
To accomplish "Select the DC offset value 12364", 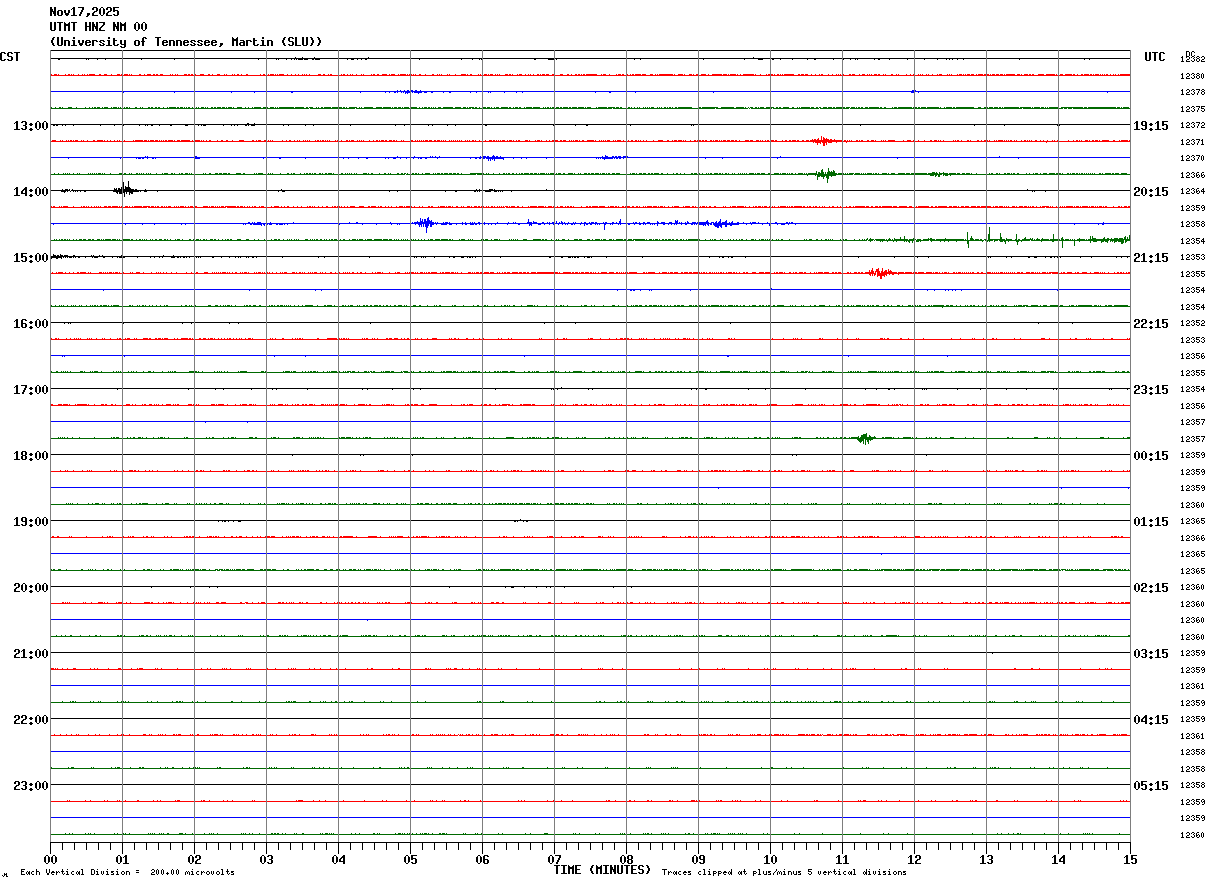I will pos(1192,191).
